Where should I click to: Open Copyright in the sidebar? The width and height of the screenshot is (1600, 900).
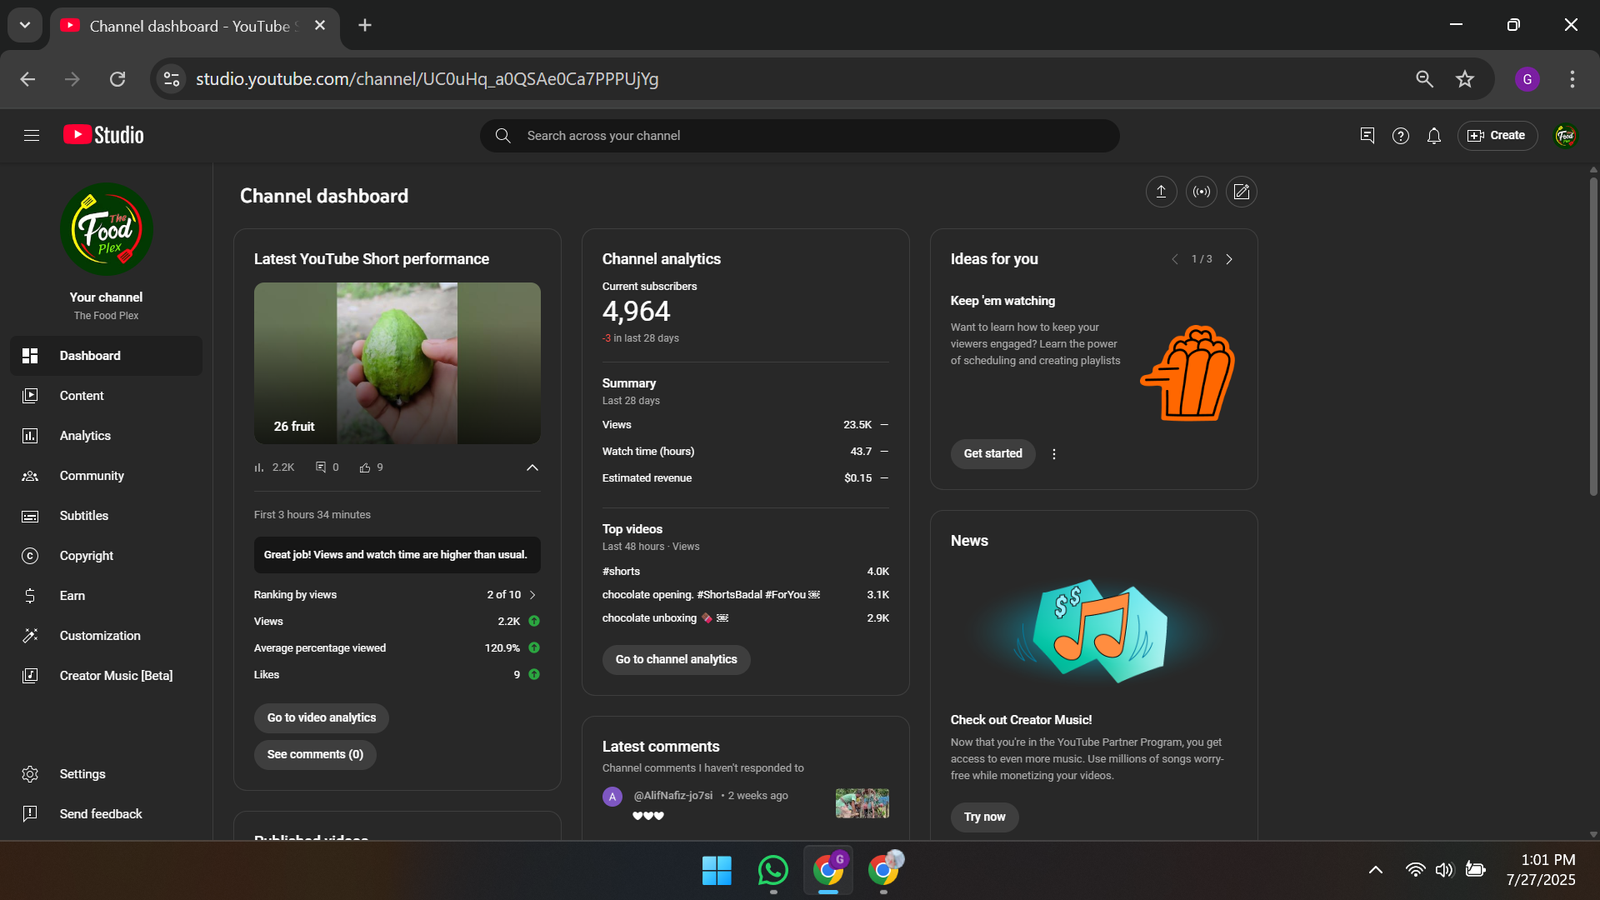(x=106, y=556)
